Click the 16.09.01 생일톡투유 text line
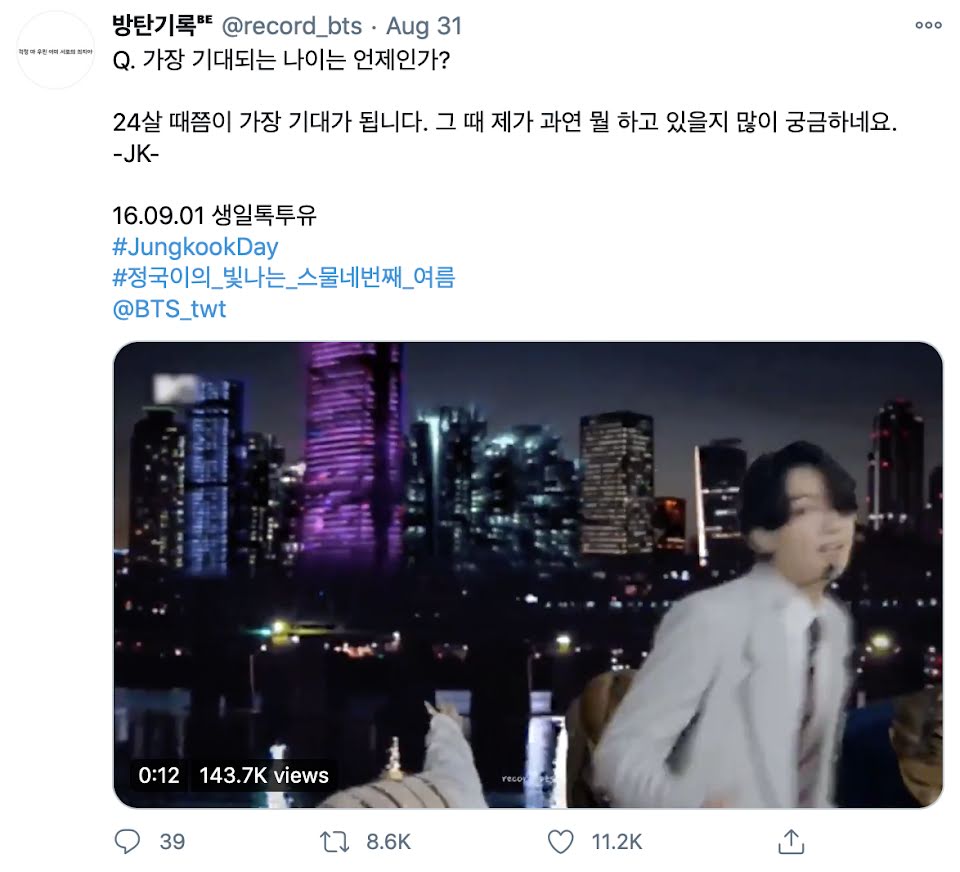 214,215
